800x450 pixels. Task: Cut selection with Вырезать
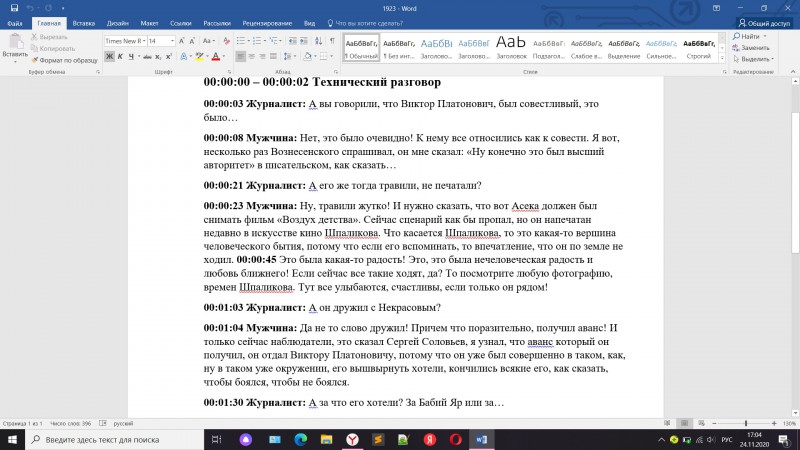coord(49,37)
